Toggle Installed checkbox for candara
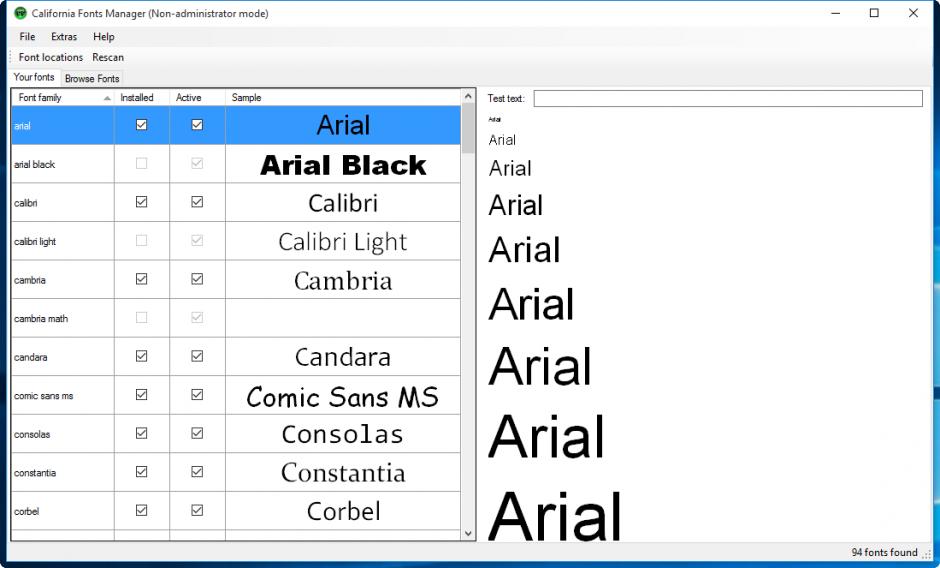Viewport: 940px width, 568px height. pyautogui.click(x=141, y=356)
